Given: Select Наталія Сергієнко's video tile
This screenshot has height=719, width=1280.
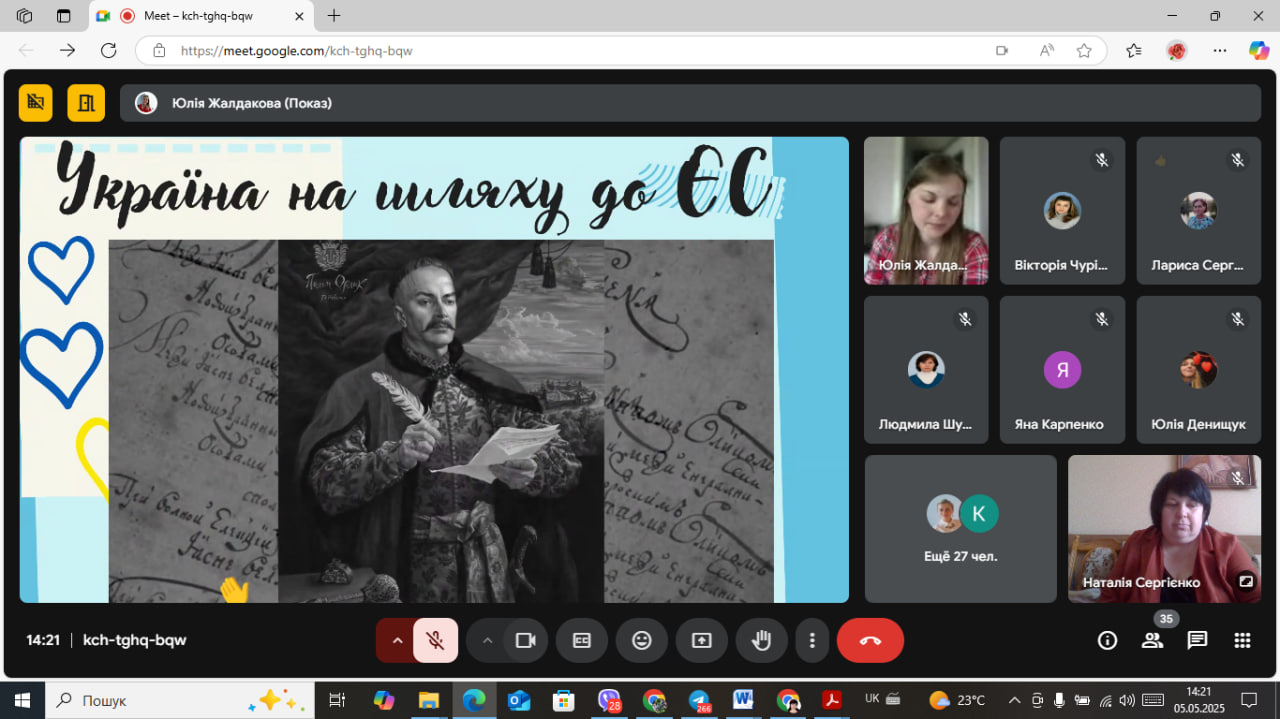Looking at the screenshot, I should [1164, 529].
